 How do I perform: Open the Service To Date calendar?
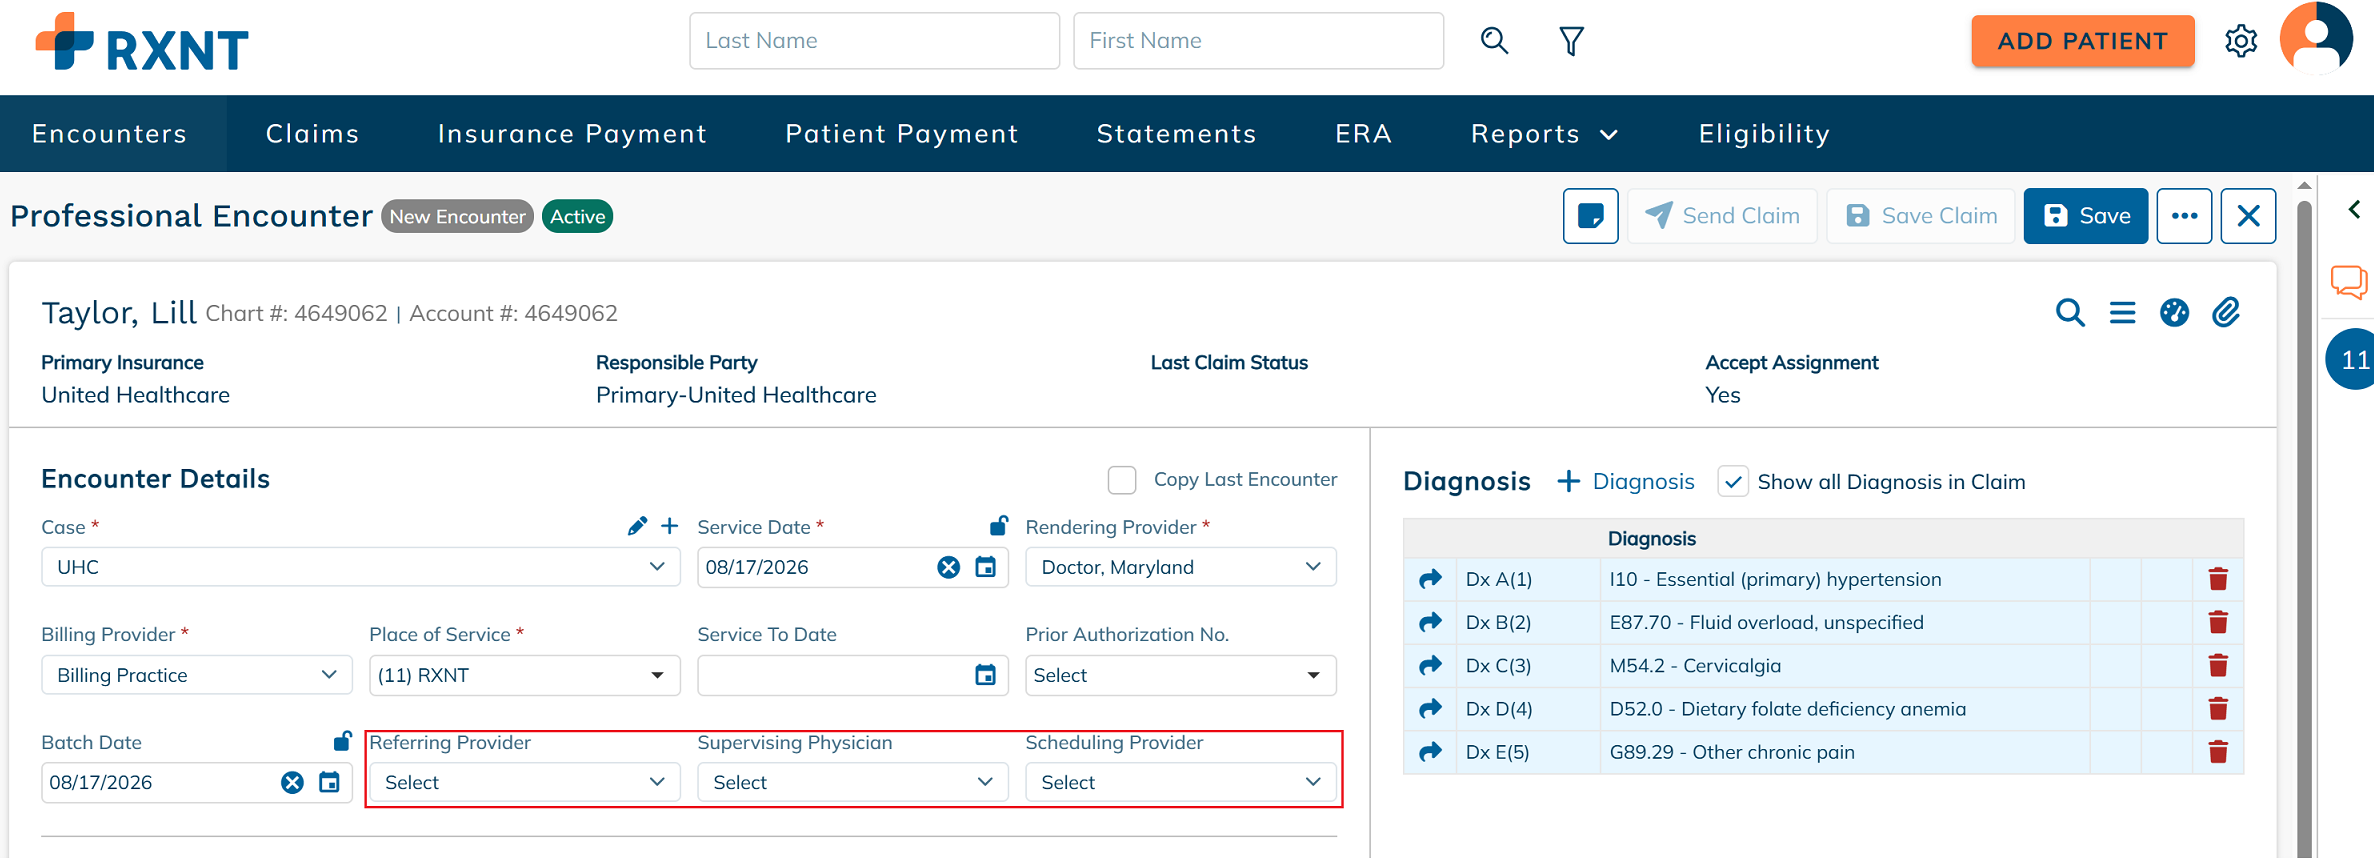point(985,676)
